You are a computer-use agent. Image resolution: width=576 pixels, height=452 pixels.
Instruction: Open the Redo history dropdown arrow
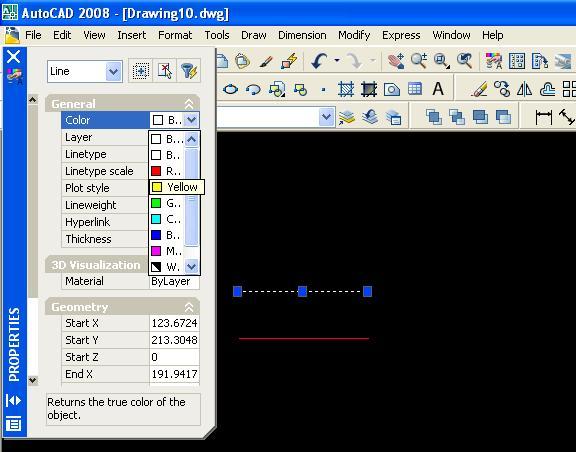point(372,61)
